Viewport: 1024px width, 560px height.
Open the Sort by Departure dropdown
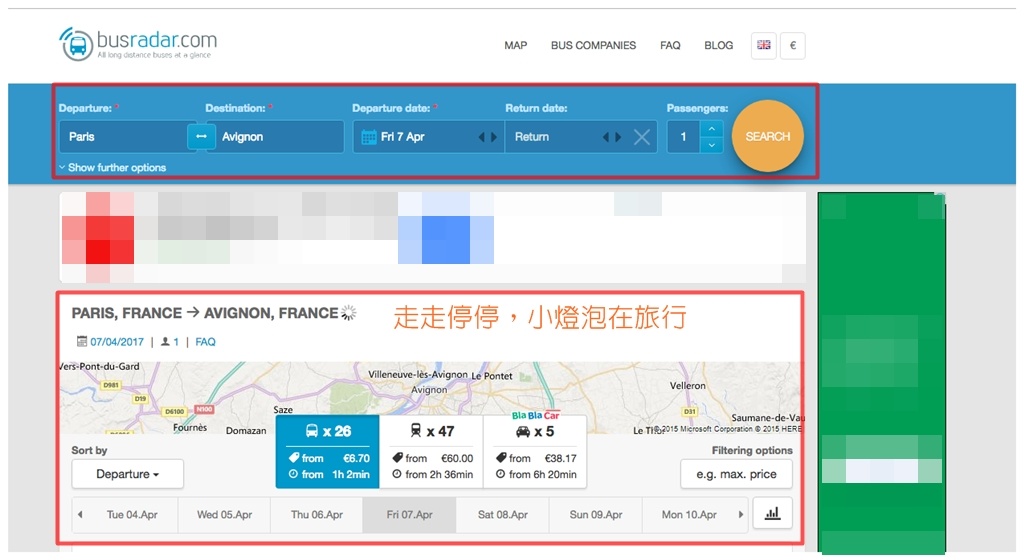pos(127,474)
